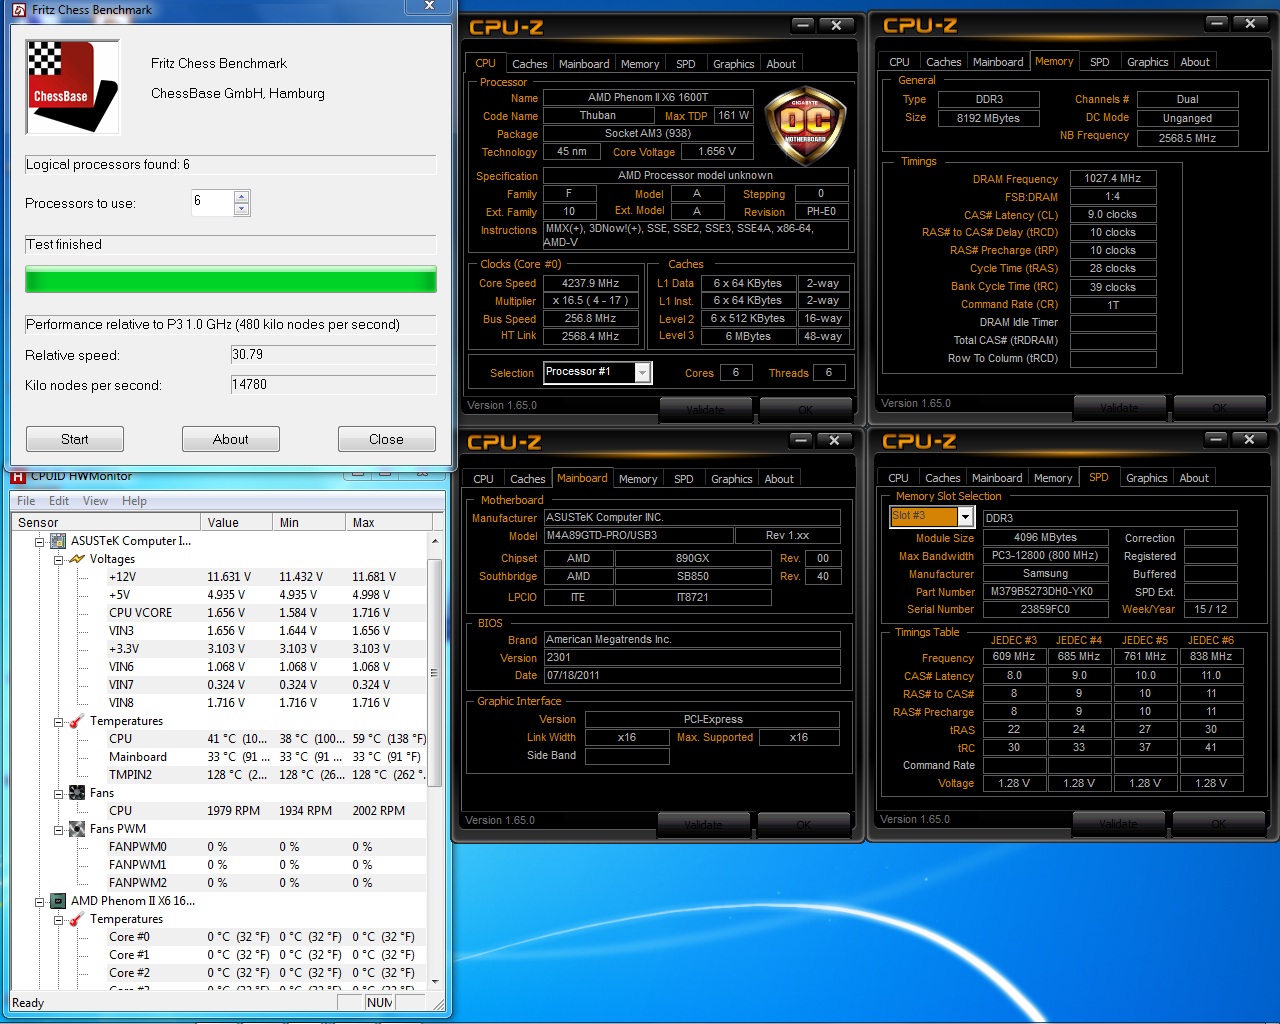Click the thermometer icon beside ASUSTeK Temperatures
This screenshot has height=1024, width=1280.
77,721
